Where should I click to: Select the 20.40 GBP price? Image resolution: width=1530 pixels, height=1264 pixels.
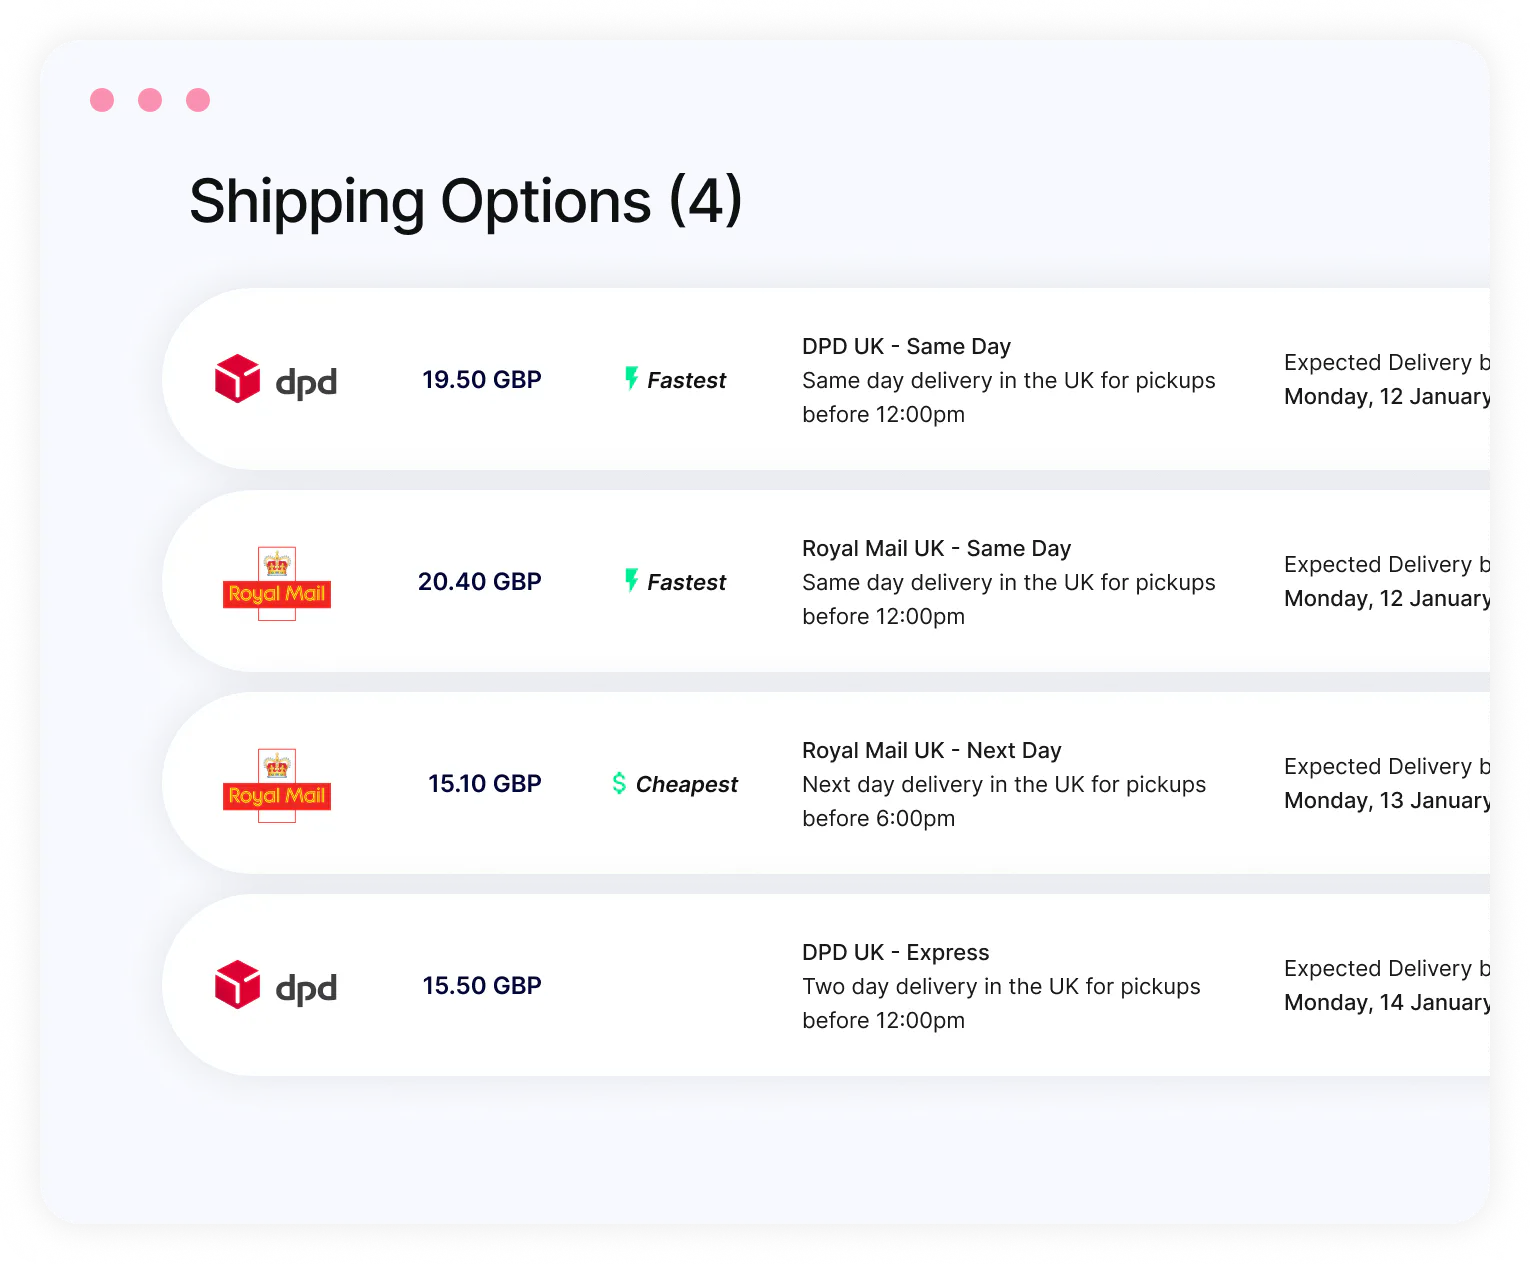coord(479,582)
